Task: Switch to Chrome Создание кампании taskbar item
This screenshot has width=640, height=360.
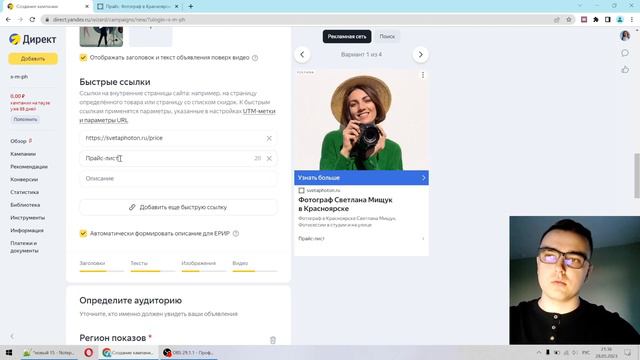Action: click(128, 353)
